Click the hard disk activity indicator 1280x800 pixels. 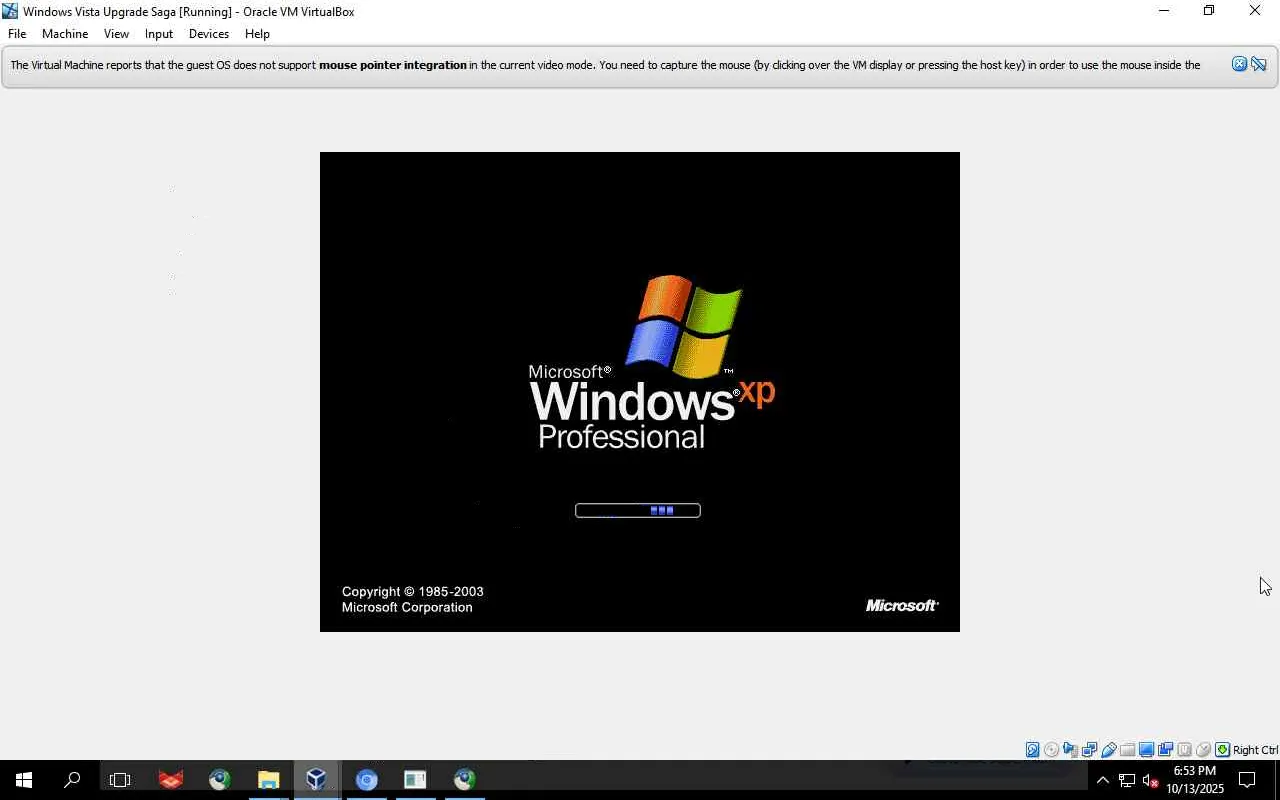1032,750
